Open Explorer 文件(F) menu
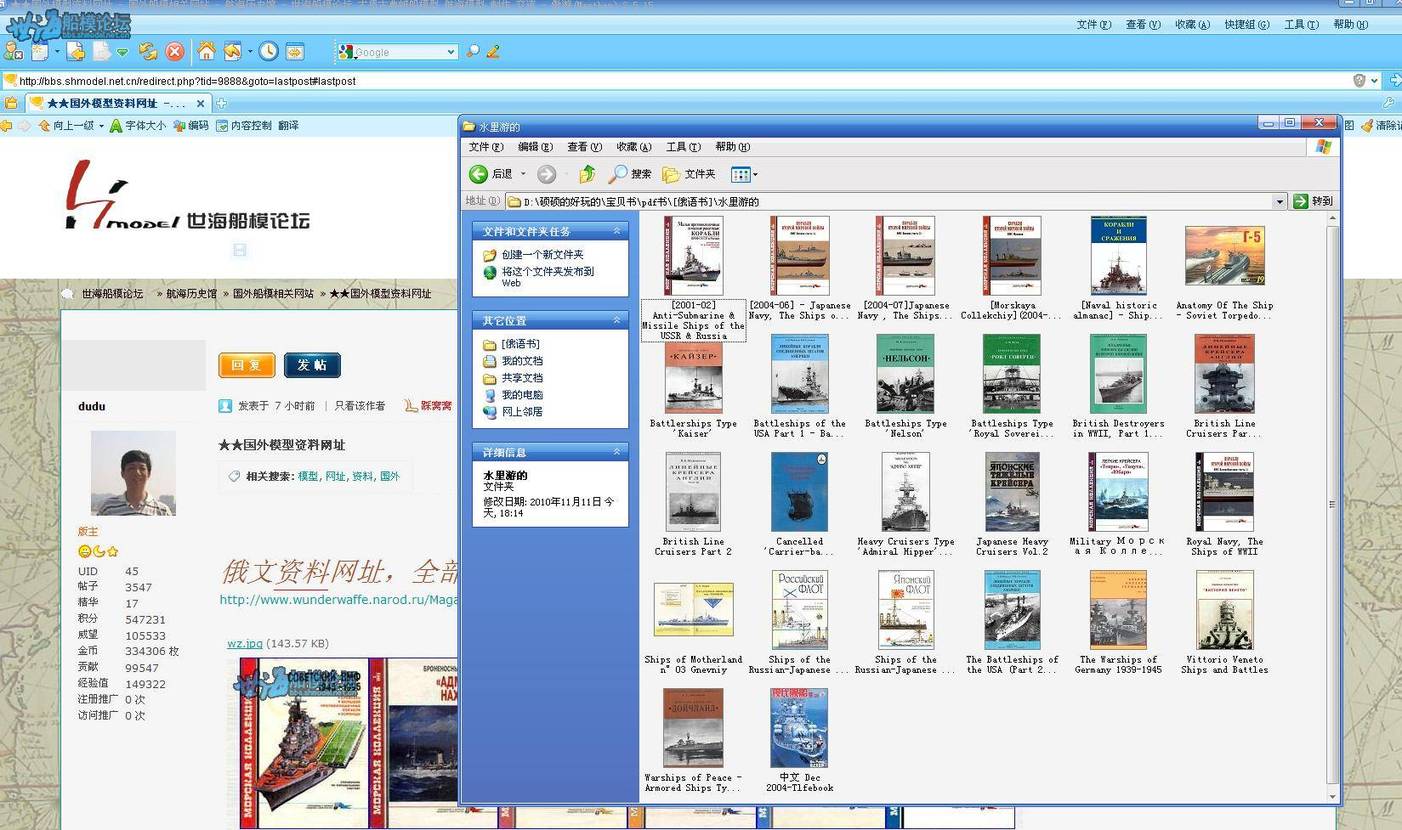The image size is (1402, 830). [486, 147]
